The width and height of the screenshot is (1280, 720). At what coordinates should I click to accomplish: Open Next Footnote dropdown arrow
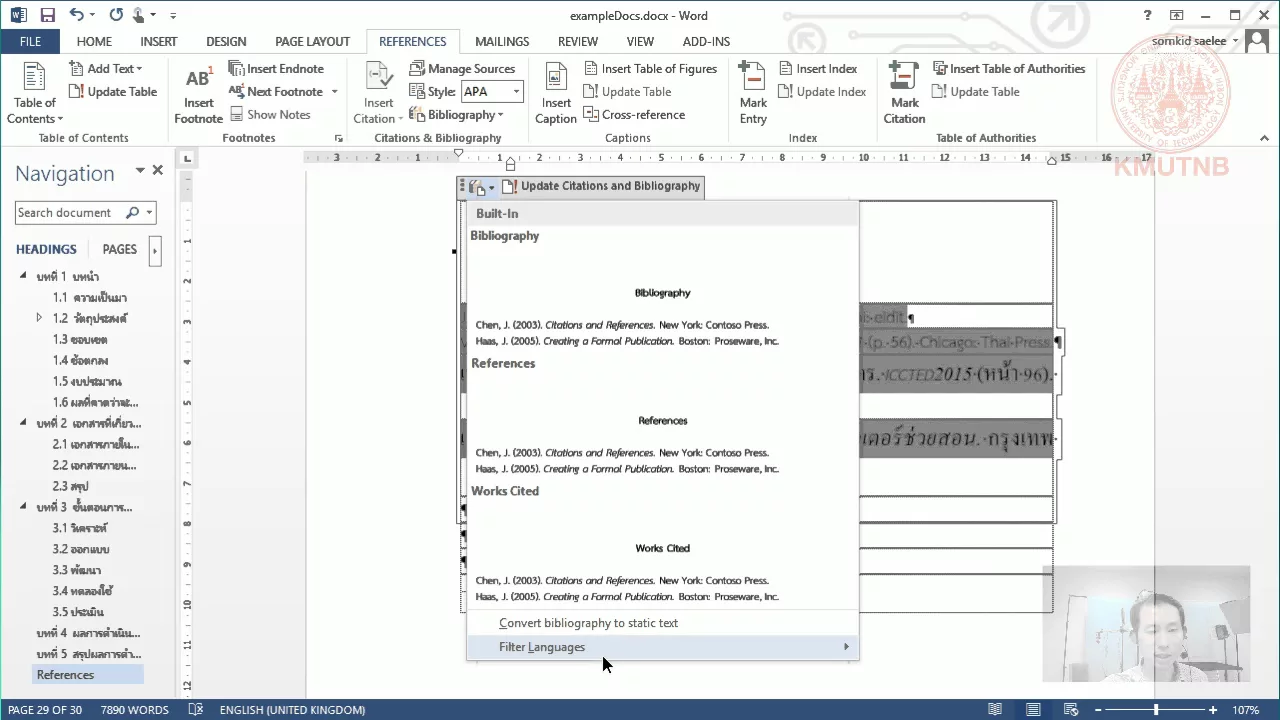[334, 92]
